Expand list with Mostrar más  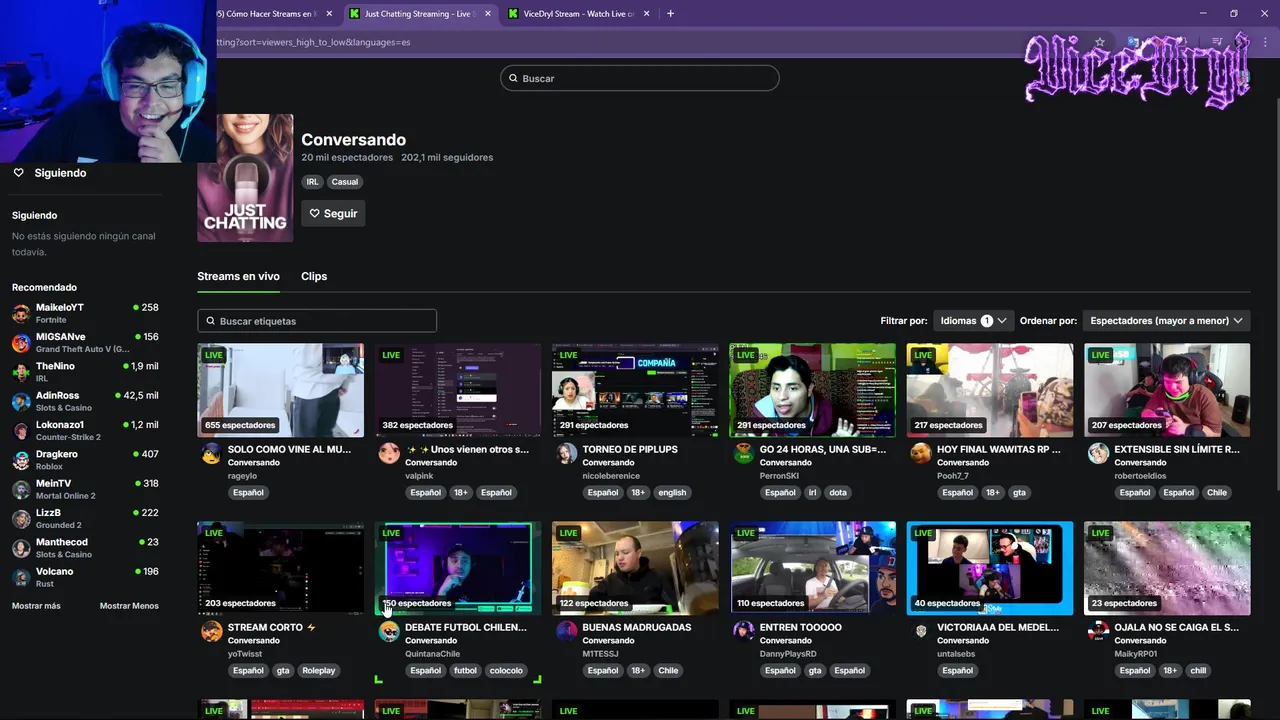pyautogui.click(x=36, y=606)
